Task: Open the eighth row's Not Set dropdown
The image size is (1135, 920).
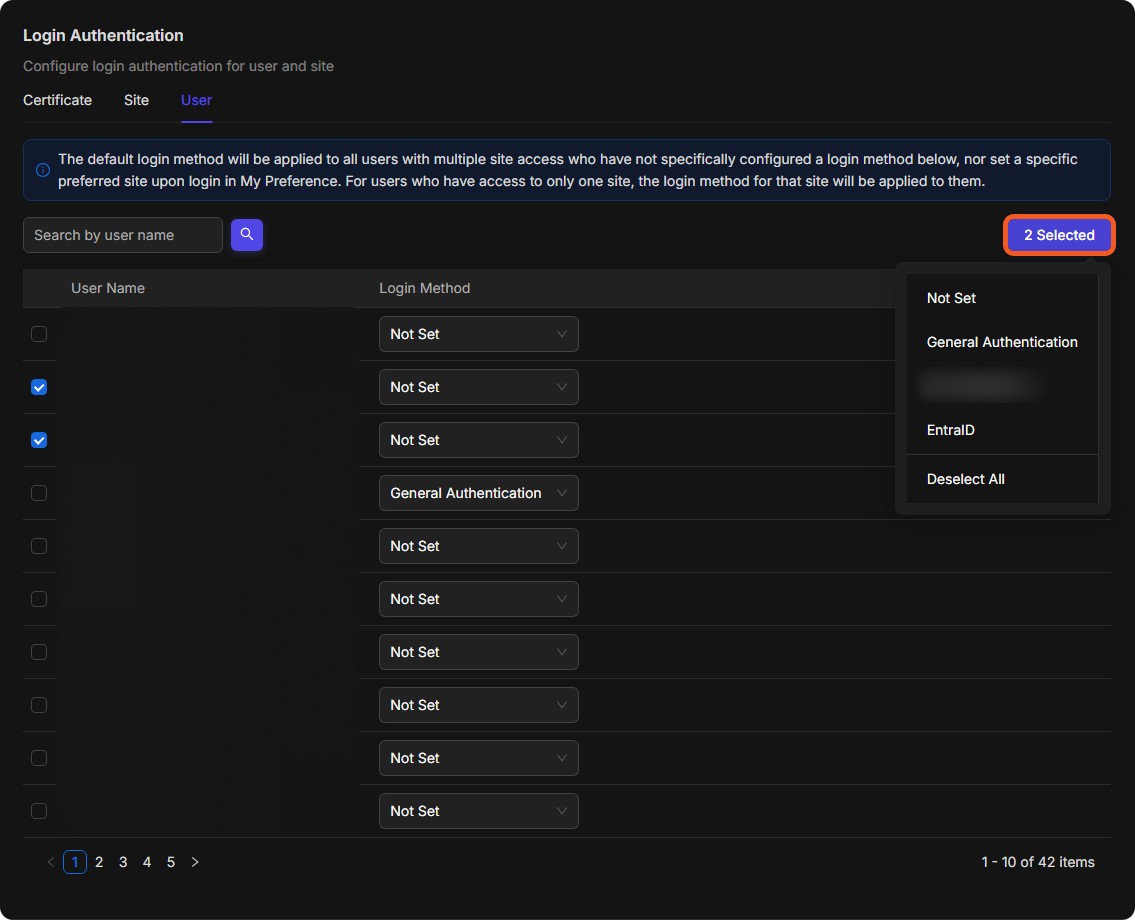Action: 478,705
